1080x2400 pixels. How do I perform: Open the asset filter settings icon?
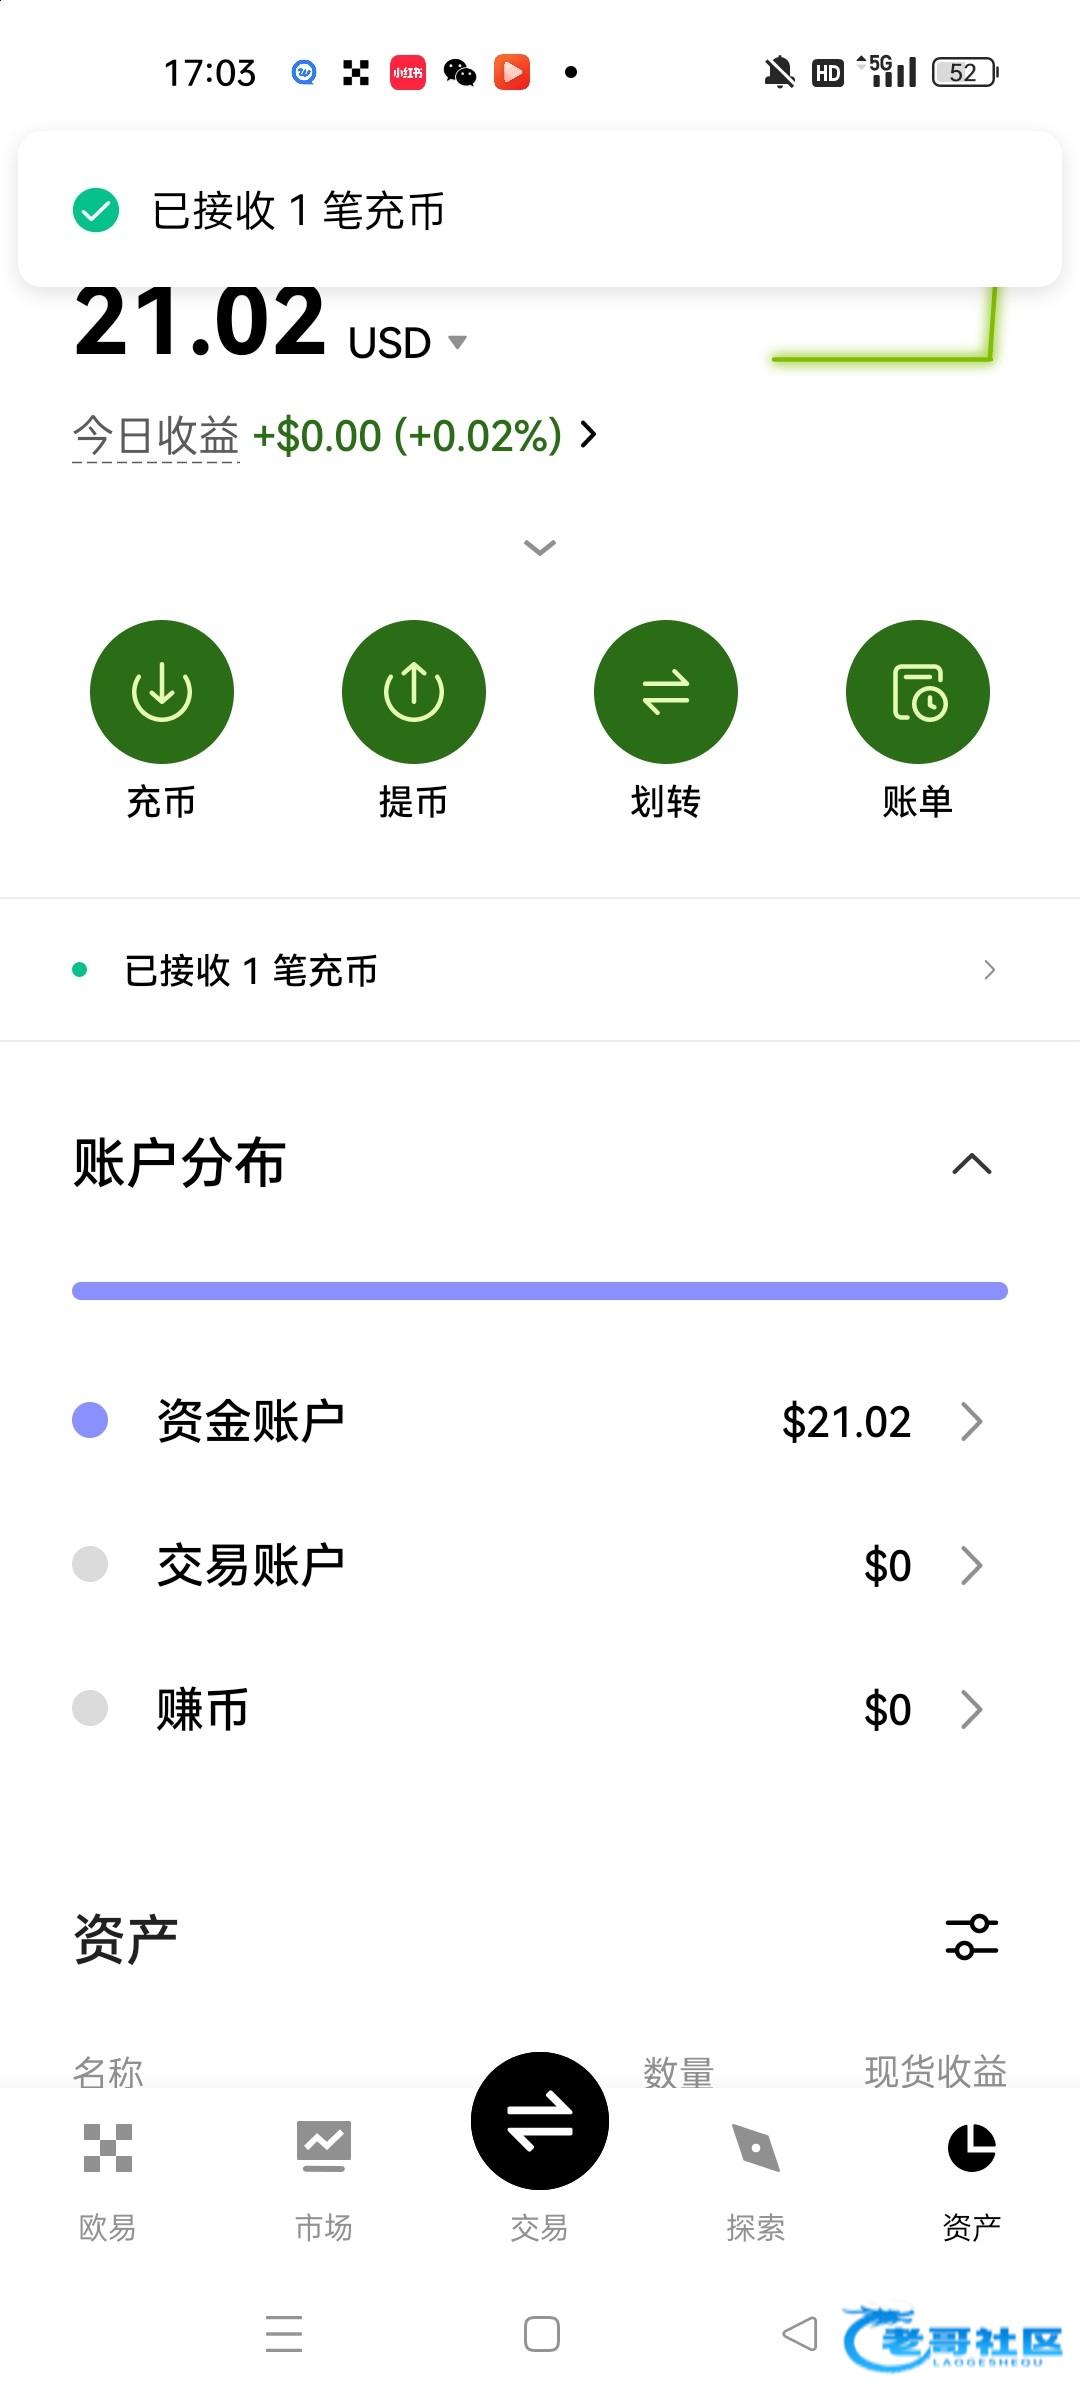(971, 1936)
